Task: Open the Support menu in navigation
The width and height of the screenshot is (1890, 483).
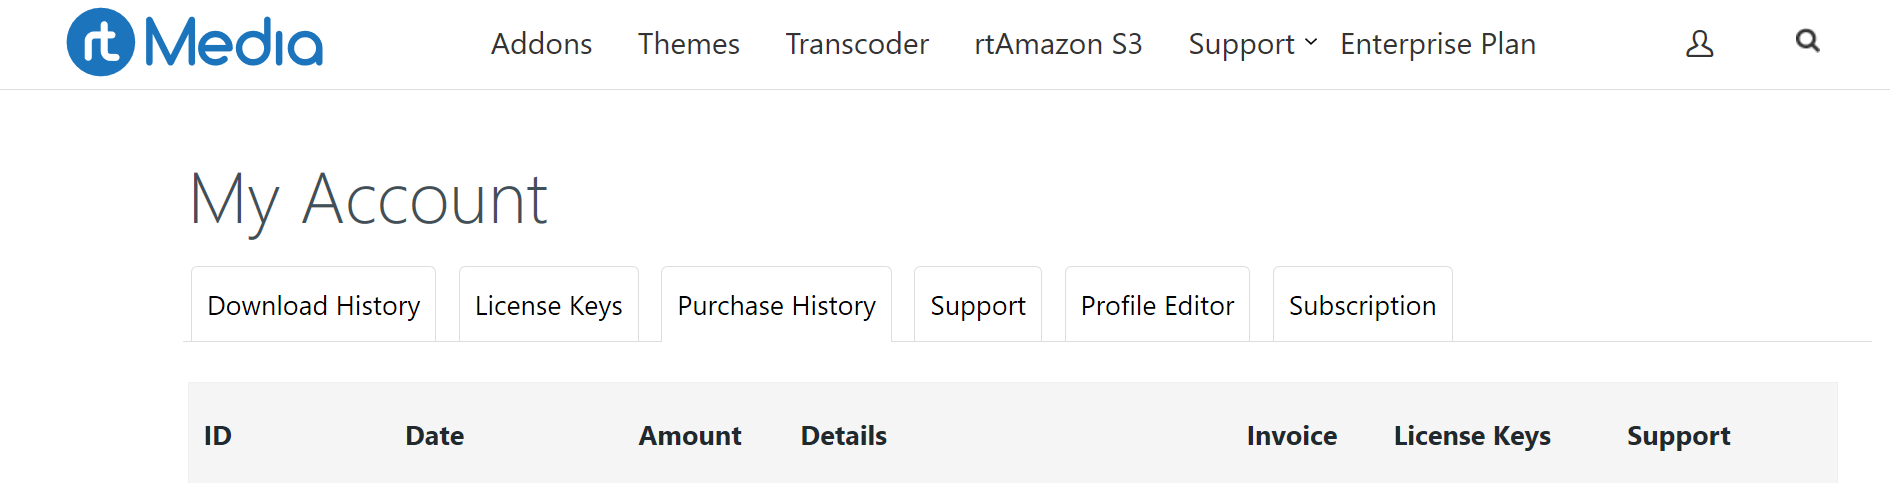Action: [x=1241, y=44]
